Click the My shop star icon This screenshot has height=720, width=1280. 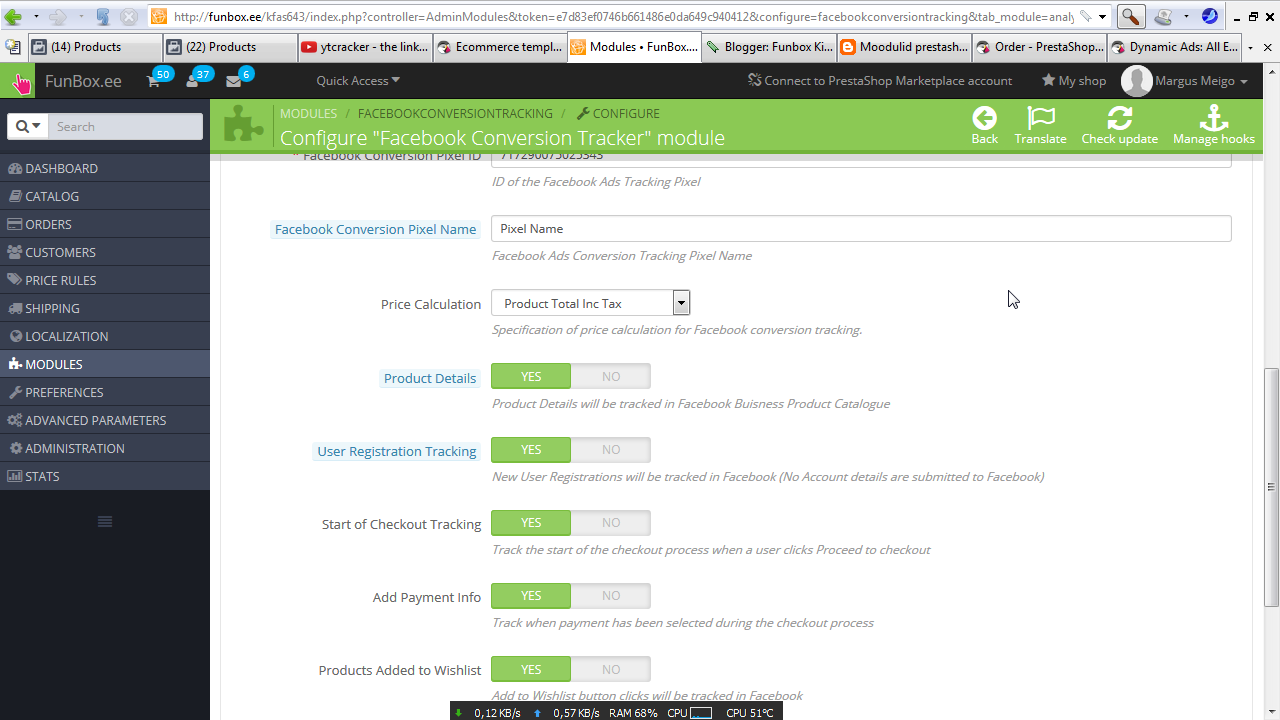[x=1048, y=80]
